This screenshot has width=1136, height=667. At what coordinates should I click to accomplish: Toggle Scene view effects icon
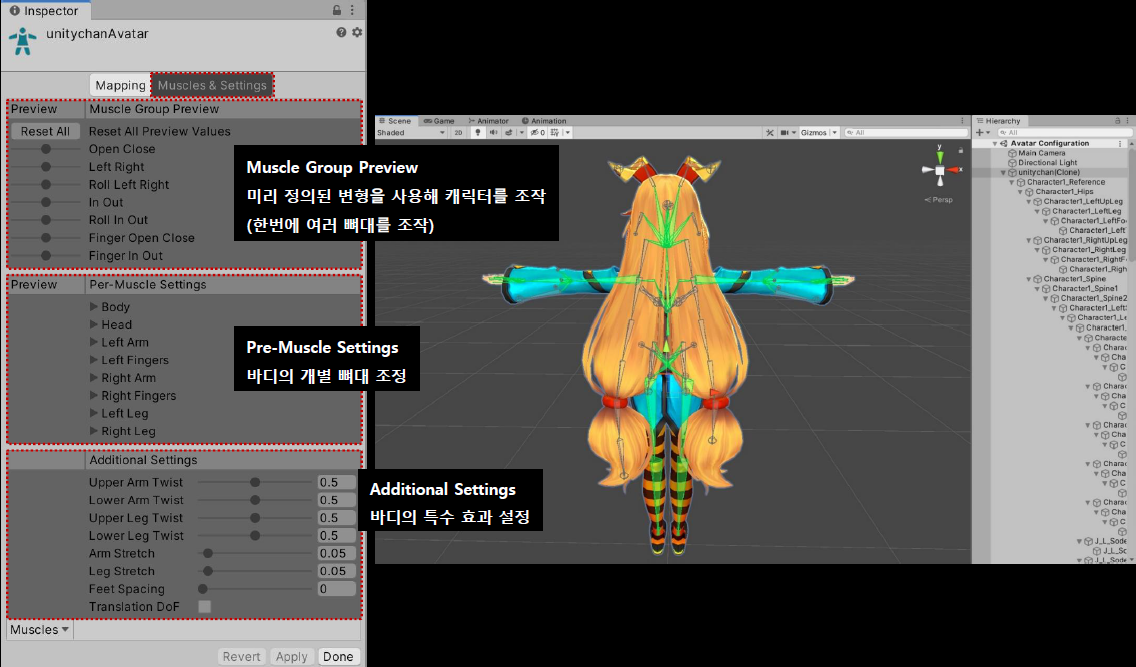(509, 133)
